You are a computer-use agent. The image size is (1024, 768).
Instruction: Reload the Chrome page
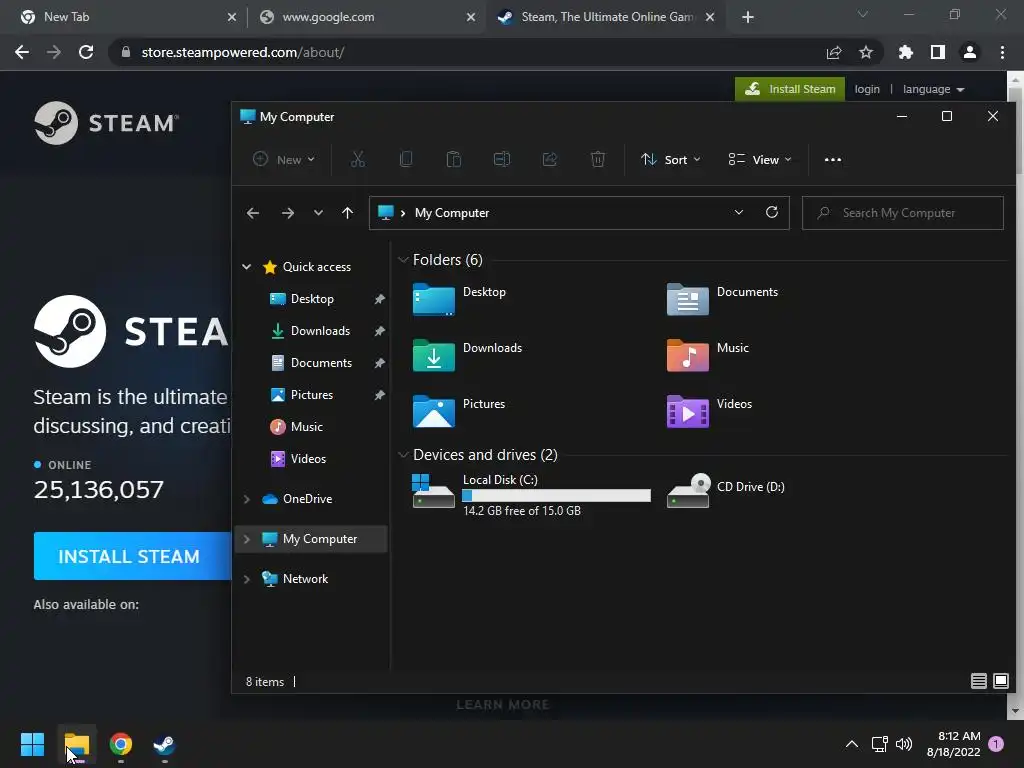pyautogui.click(x=86, y=52)
